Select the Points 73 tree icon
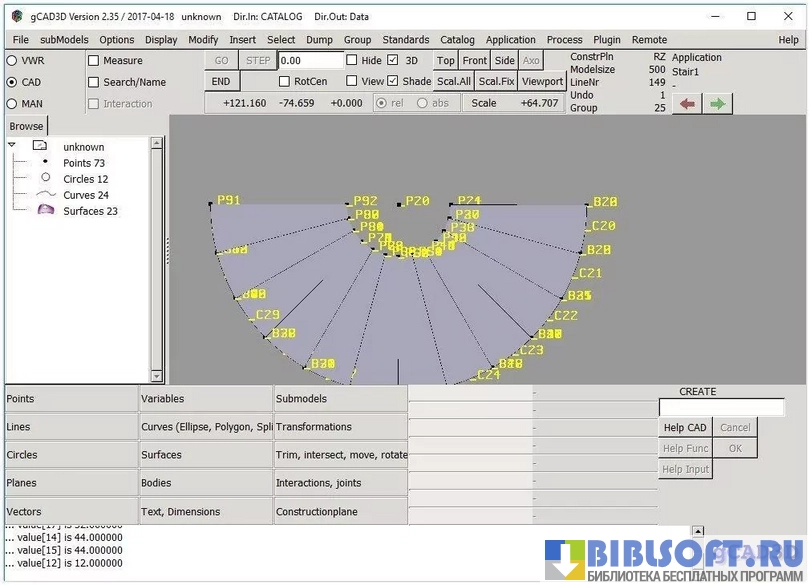 pyautogui.click(x=45, y=162)
